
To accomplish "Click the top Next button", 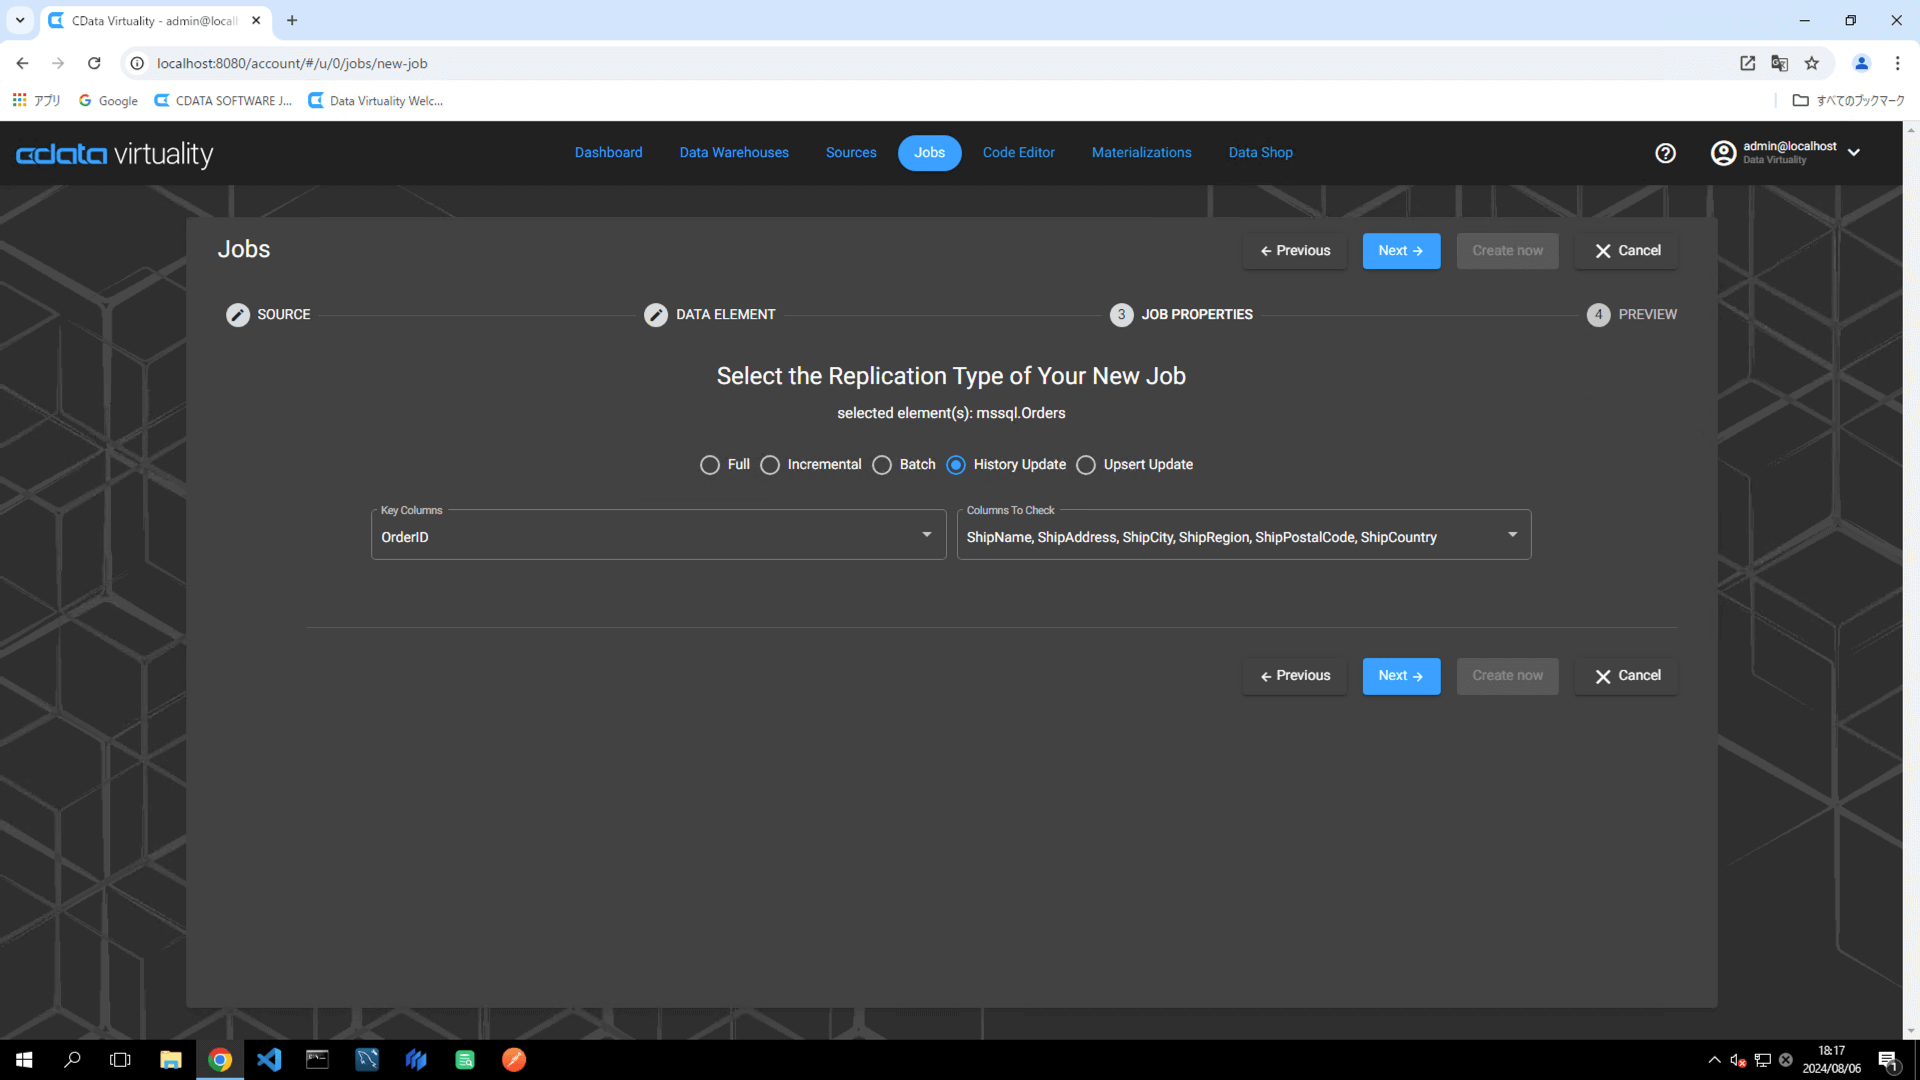I will [1400, 251].
